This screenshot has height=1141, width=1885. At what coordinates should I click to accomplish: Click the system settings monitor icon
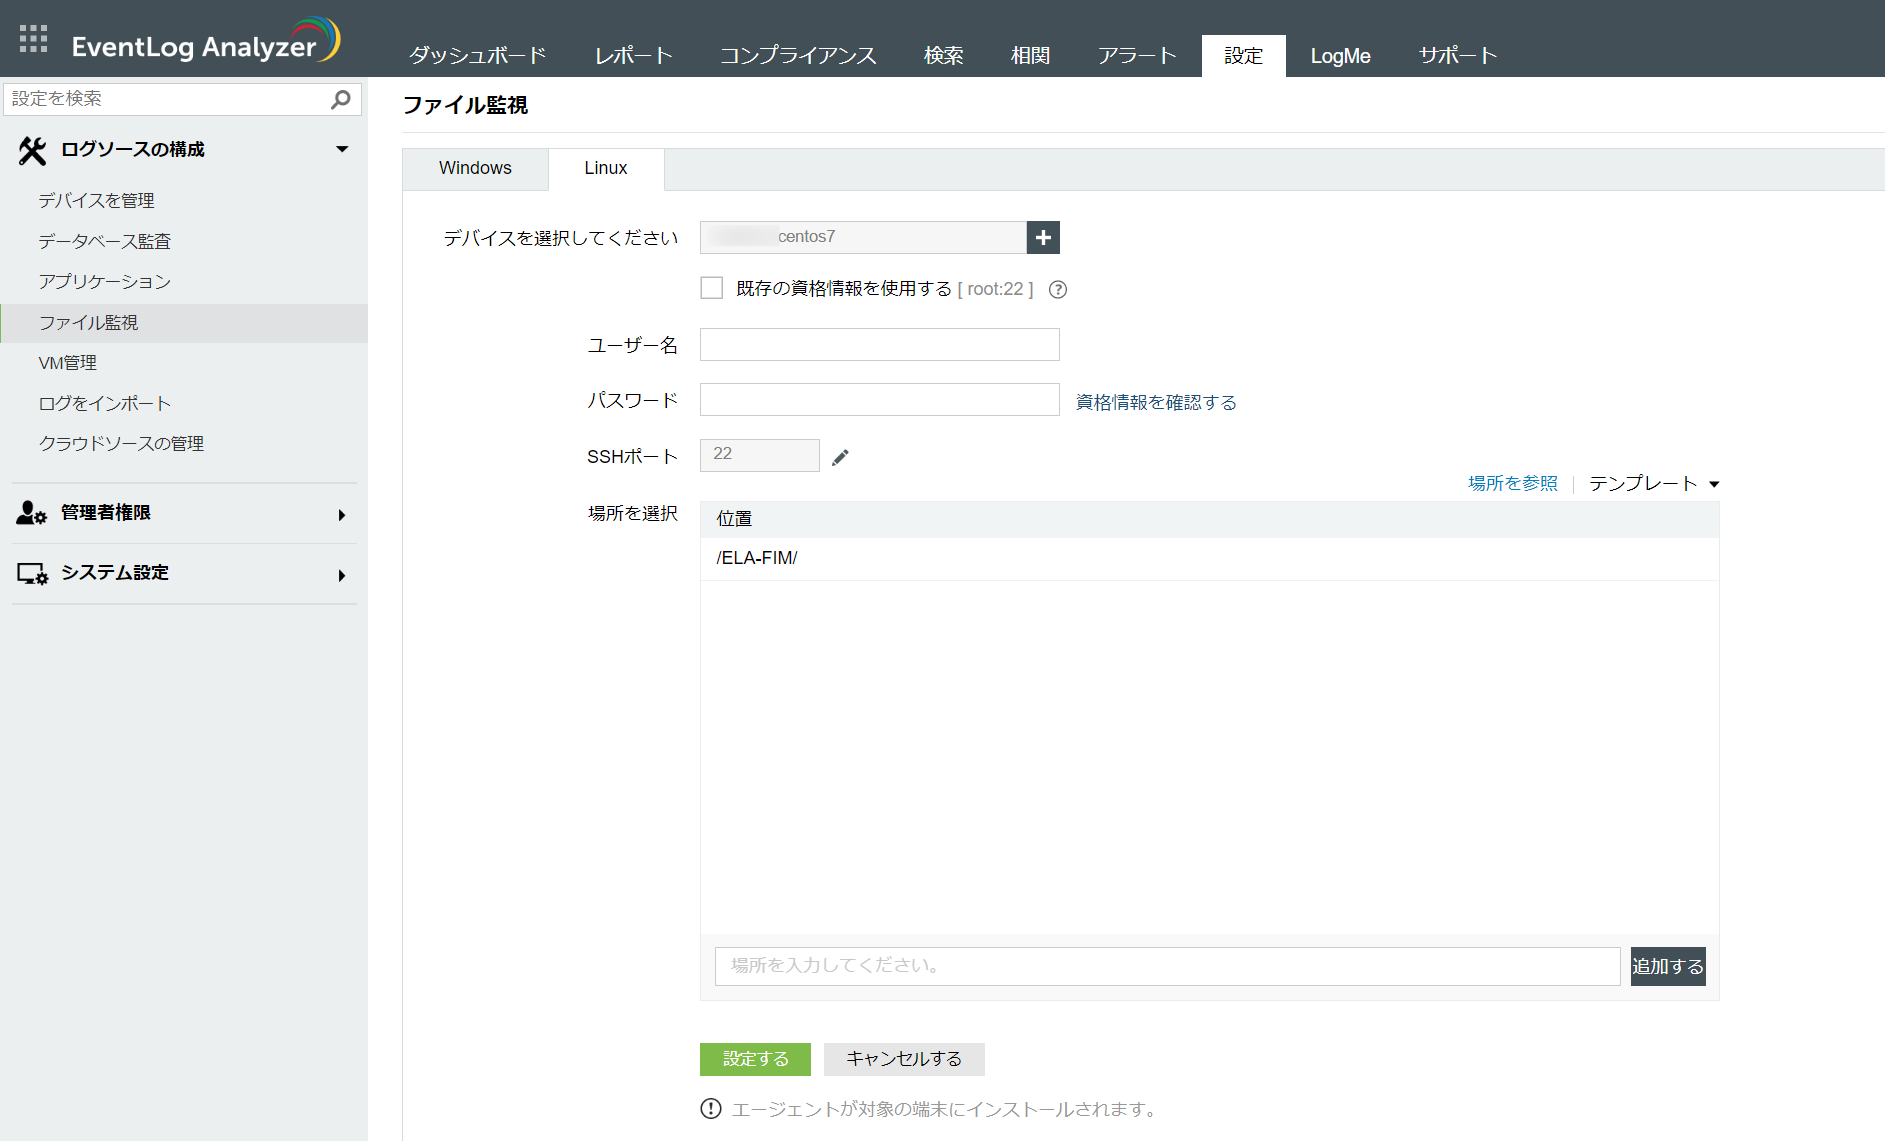(x=31, y=574)
